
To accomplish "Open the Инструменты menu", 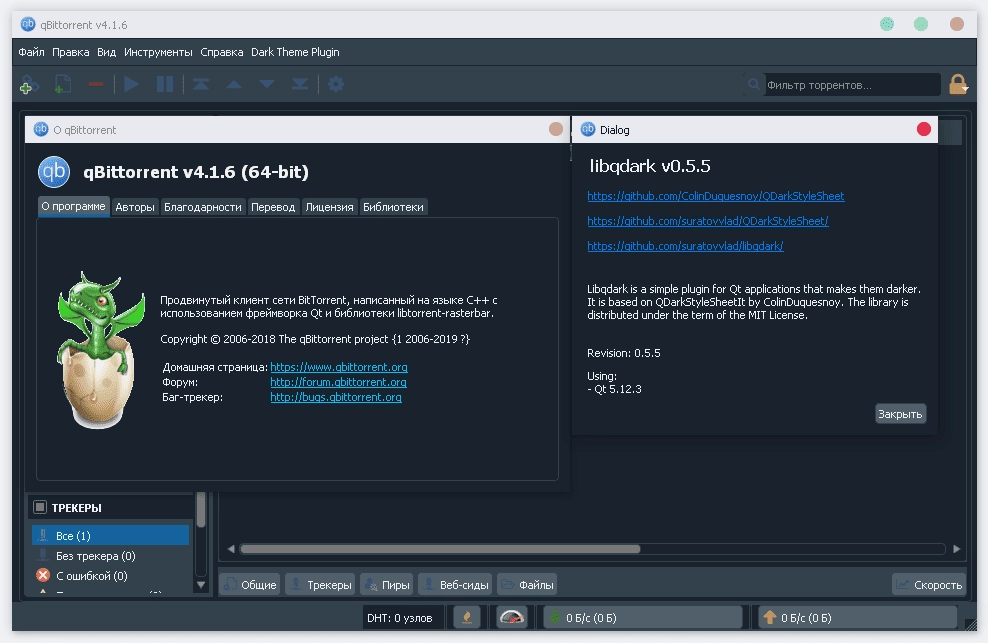I will [158, 52].
